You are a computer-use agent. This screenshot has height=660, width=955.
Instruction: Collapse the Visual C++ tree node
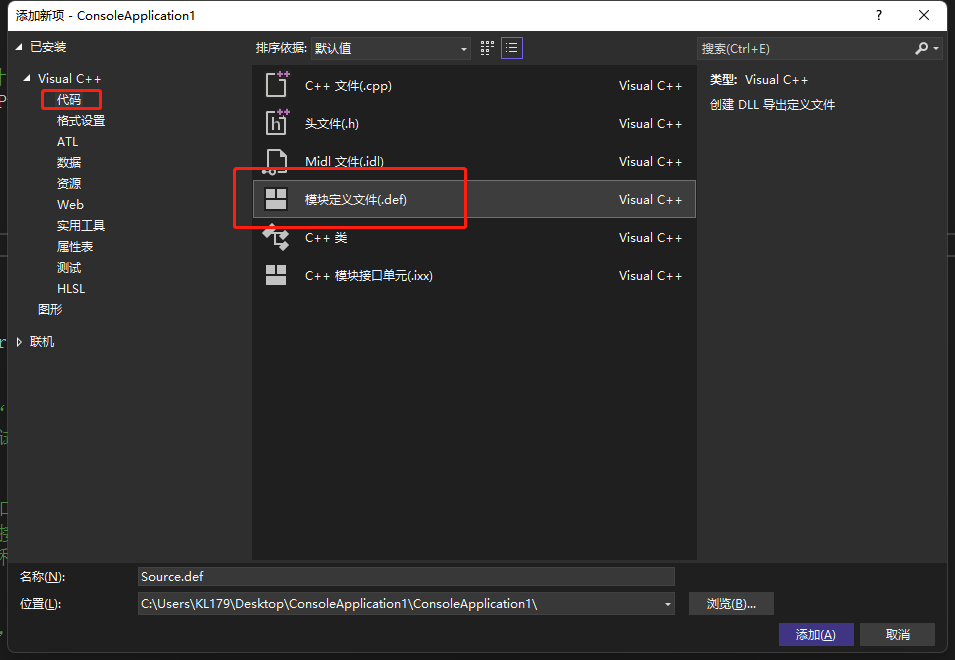(x=28, y=79)
